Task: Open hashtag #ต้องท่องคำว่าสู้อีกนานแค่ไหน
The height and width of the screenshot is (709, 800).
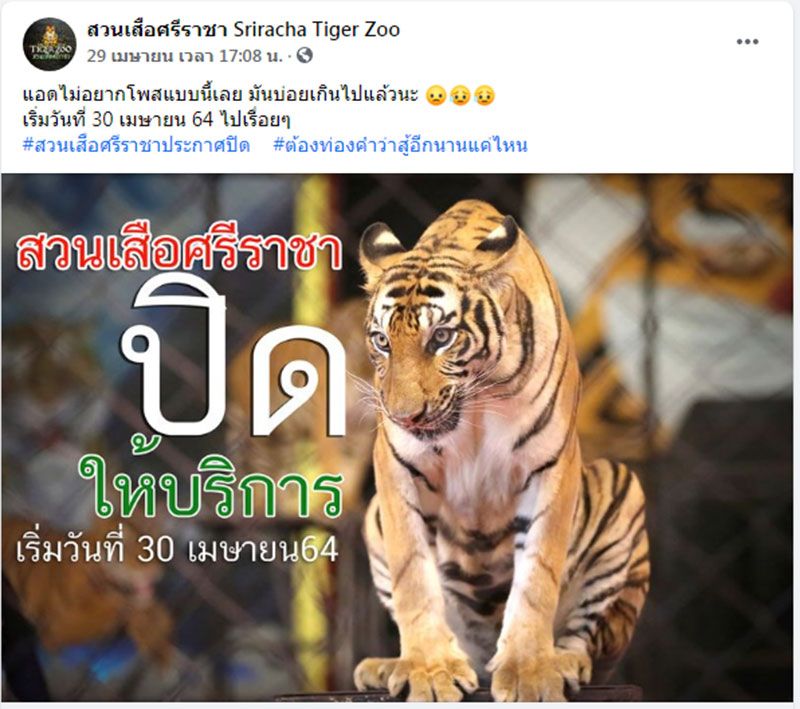Action: [401, 145]
